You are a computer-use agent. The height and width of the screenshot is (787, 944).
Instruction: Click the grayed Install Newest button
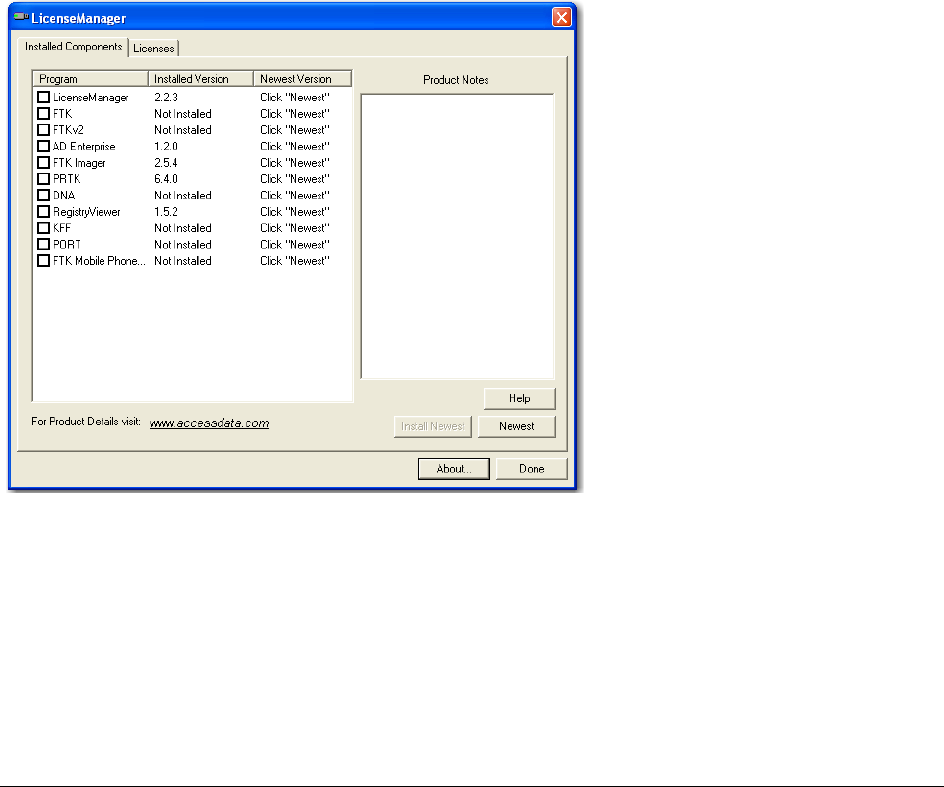[432, 426]
